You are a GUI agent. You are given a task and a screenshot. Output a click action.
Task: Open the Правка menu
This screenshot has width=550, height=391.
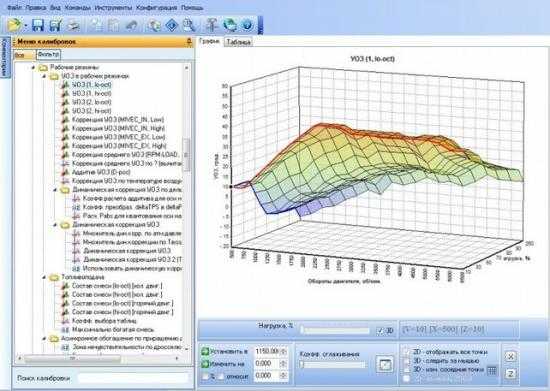[36, 7]
